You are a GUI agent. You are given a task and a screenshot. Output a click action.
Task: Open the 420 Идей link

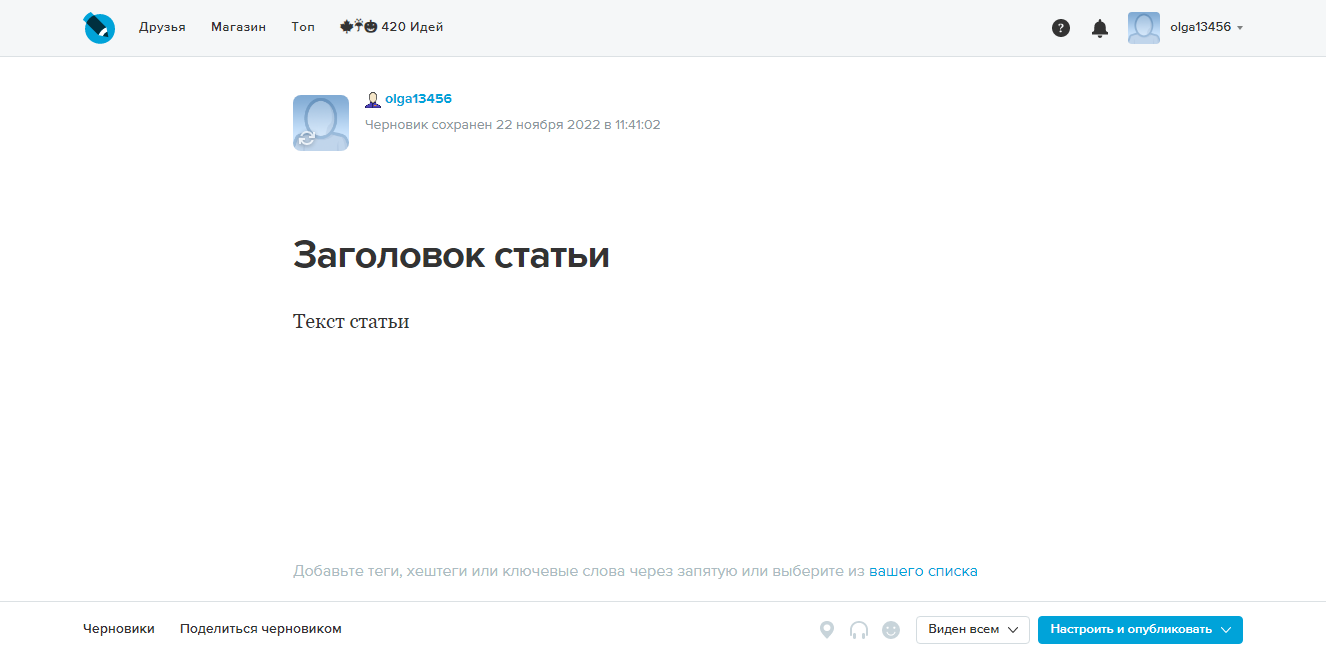[392, 27]
